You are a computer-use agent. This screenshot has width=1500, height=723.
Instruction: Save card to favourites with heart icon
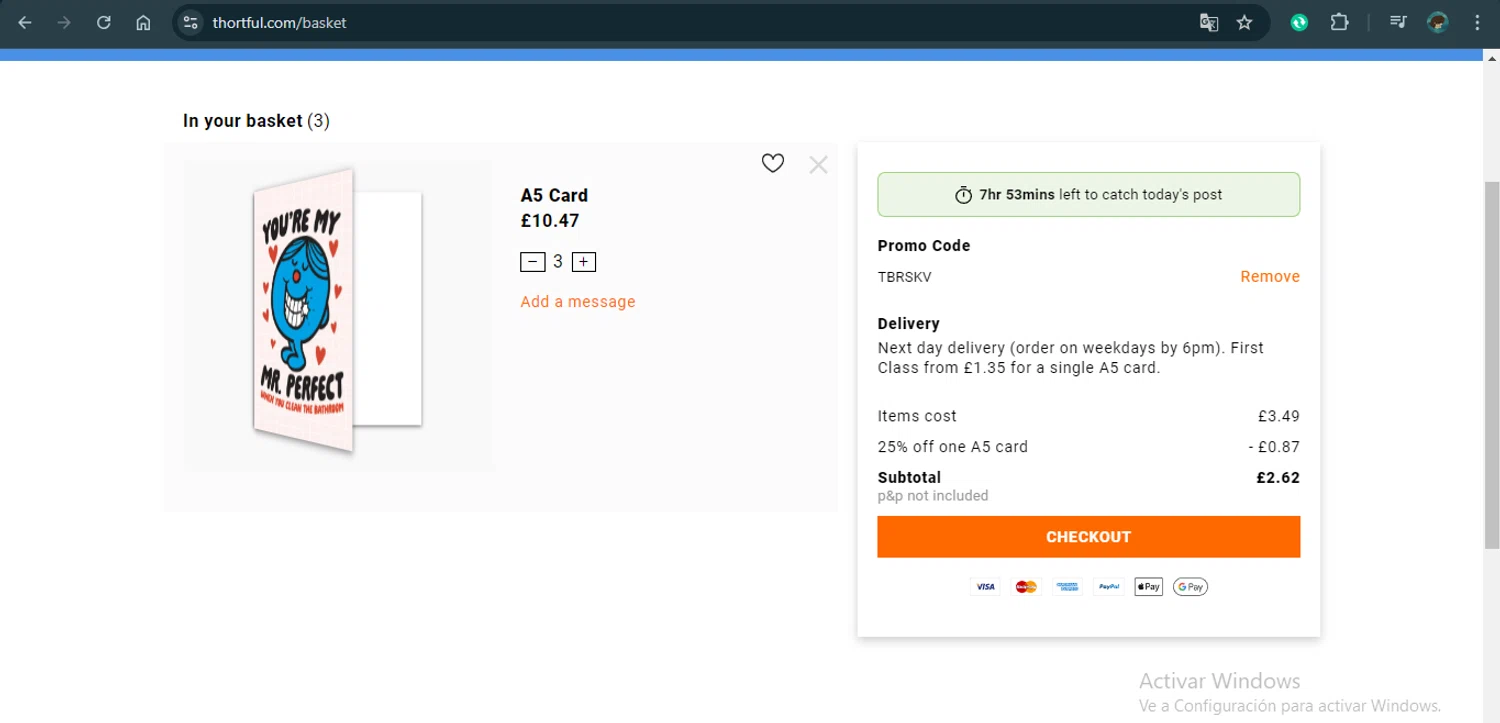(773, 163)
